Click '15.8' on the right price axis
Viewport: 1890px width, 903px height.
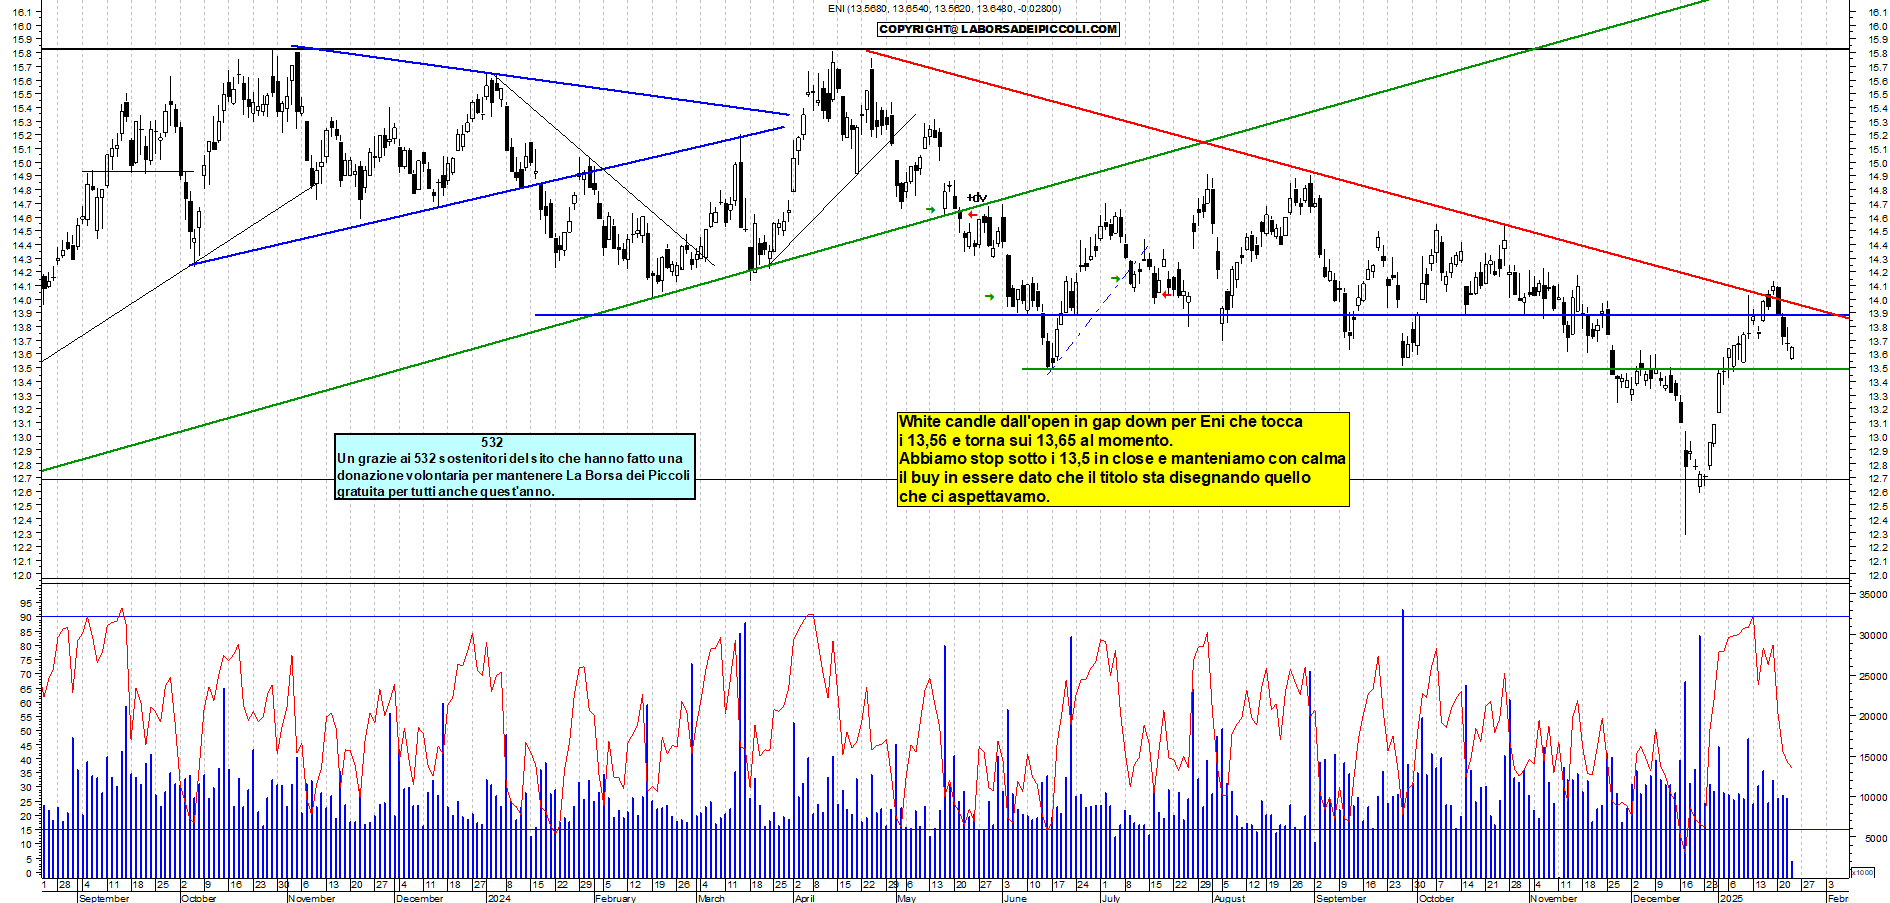[1877, 53]
